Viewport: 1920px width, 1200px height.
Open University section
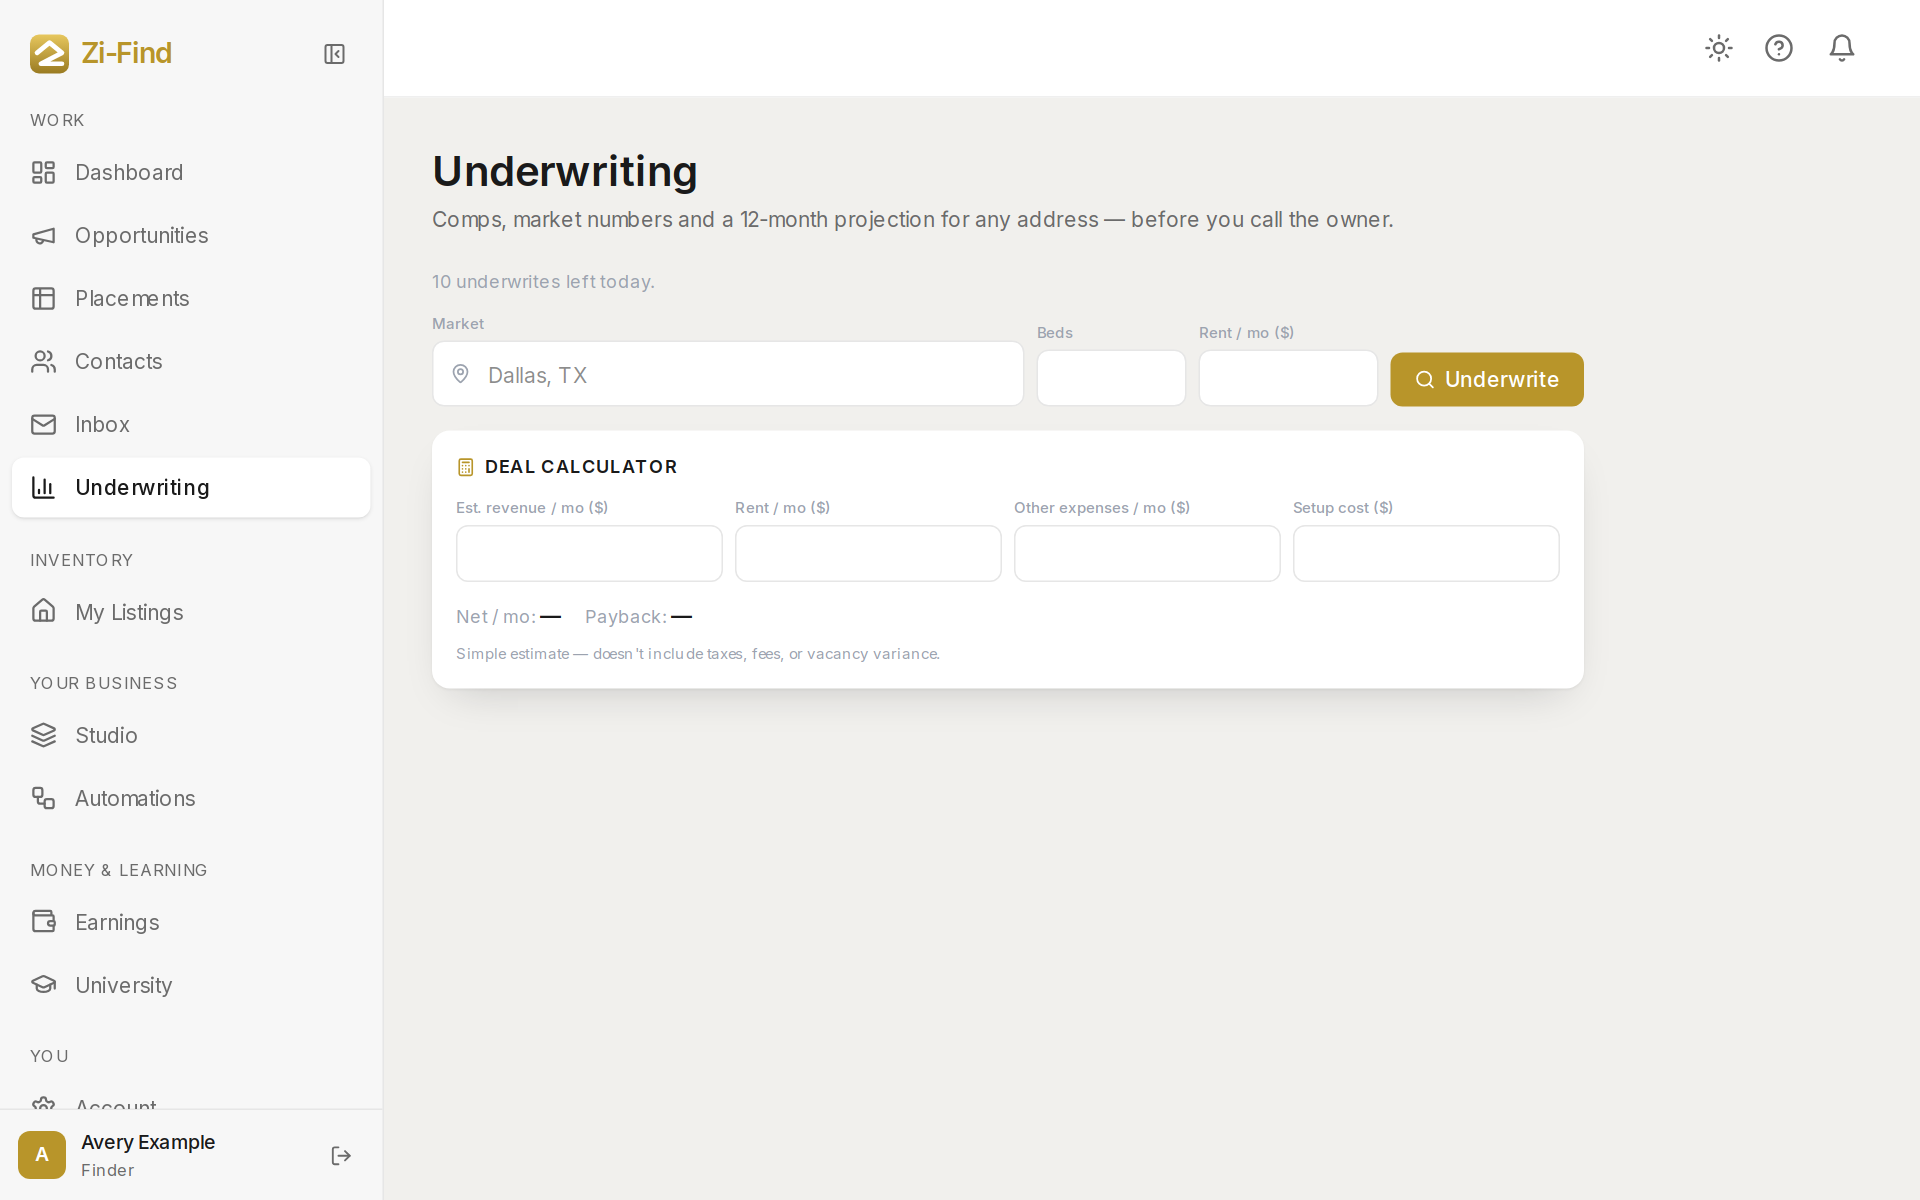[x=191, y=985]
